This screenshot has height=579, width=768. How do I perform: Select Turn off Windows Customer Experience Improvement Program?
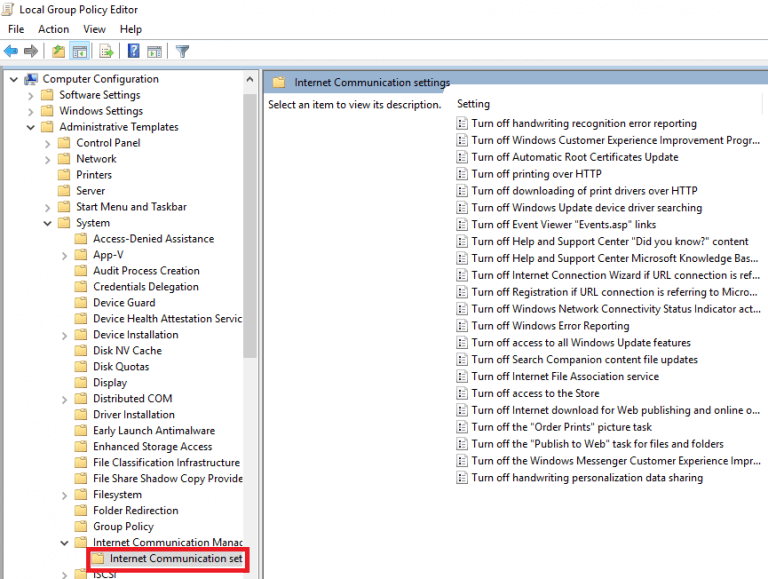(x=615, y=141)
